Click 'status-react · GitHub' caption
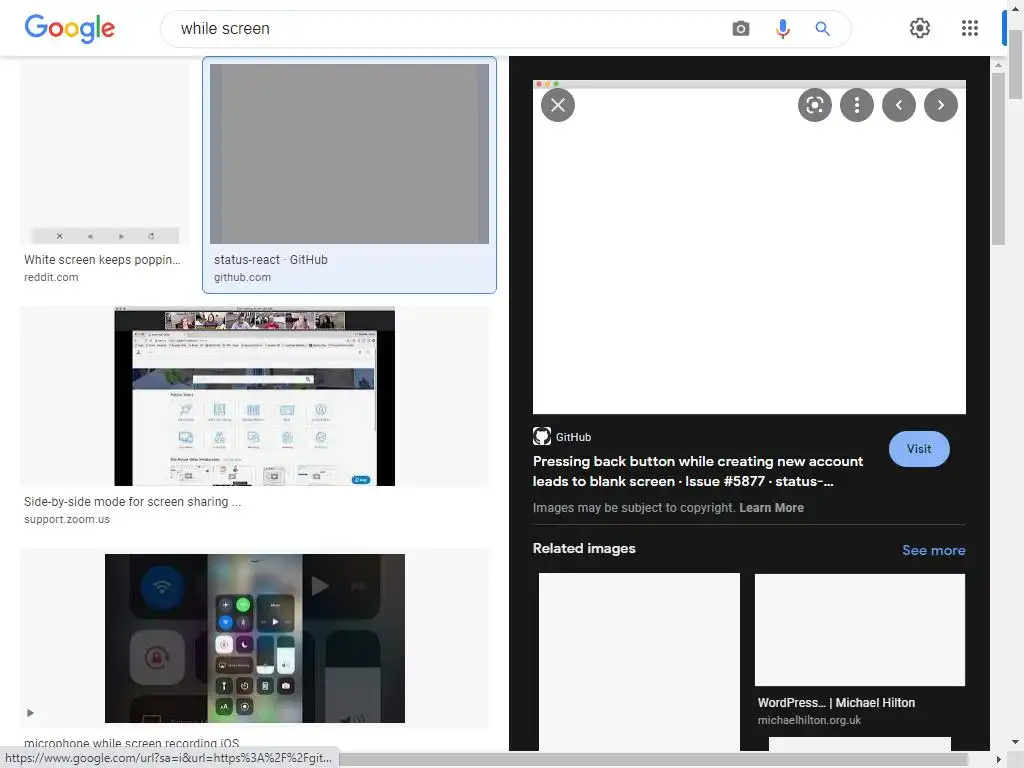This screenshot has width=1024, height=768. pyautogui.click(x=271, y=259)
